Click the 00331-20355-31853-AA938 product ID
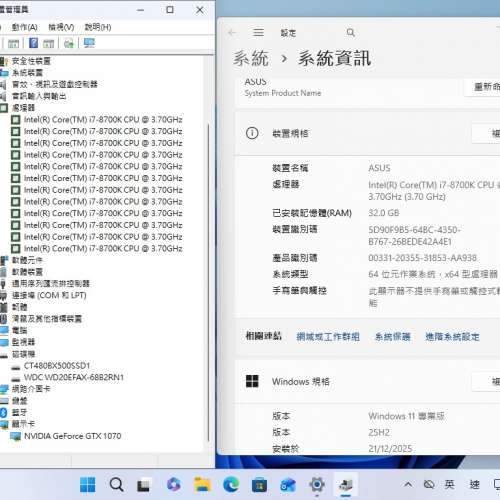The height and width of the screenshot is (500, 500). click(422, 258)
